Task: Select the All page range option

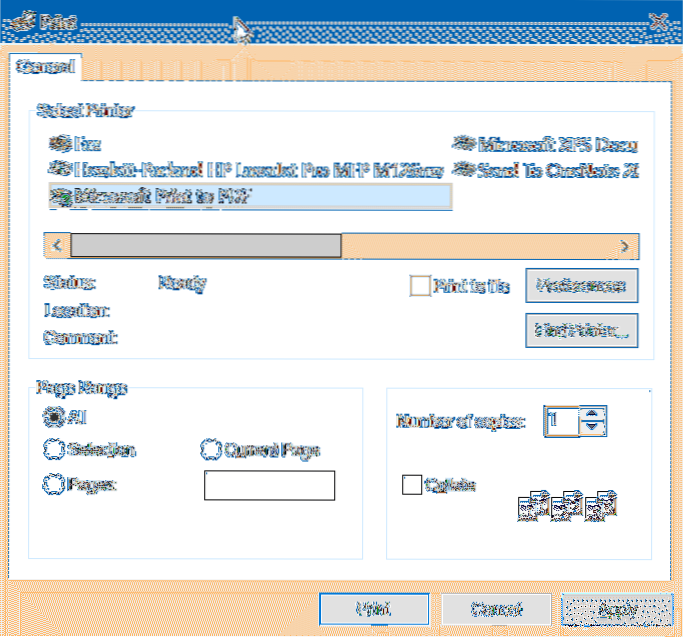Action: pyautogui.click(x=52, y=416)
